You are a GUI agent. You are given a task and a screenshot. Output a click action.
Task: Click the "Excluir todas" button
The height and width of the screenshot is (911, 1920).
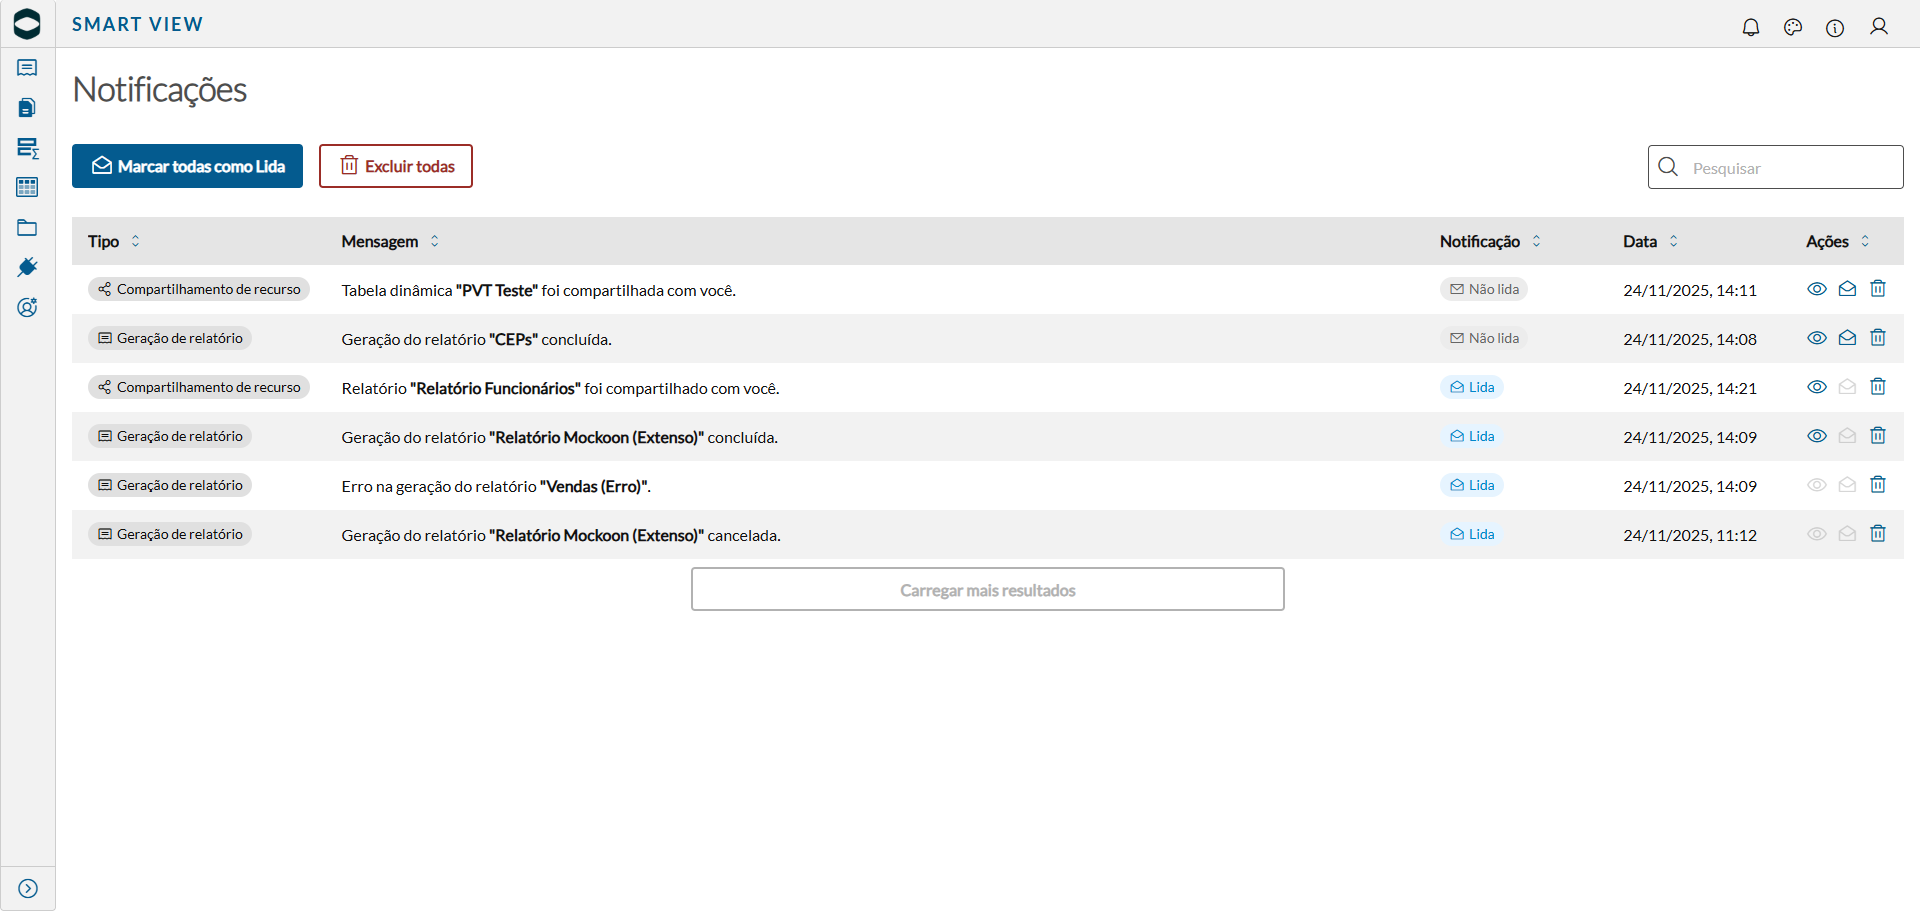coord(395,166)
